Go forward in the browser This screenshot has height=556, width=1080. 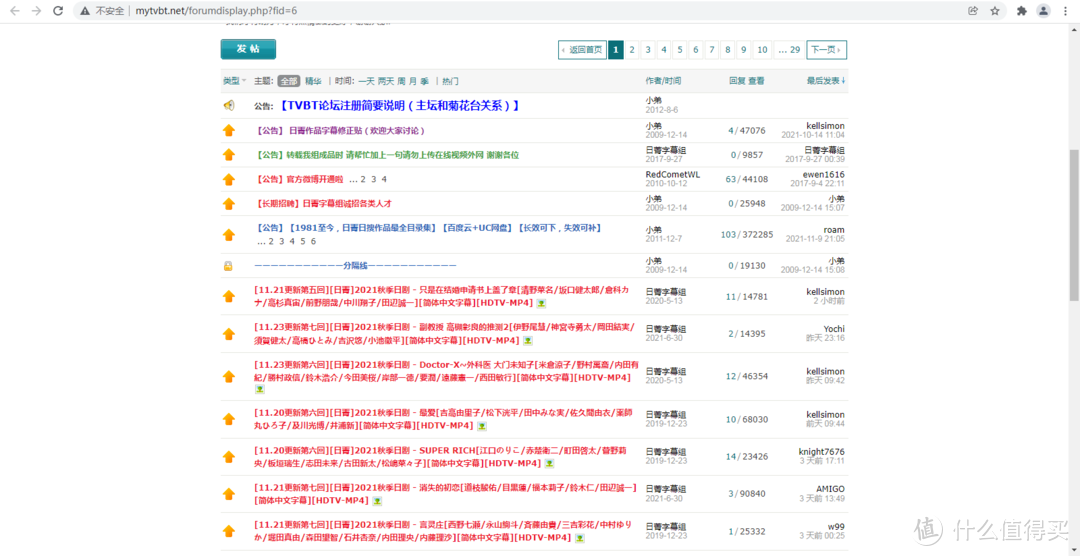pos(37,11)
